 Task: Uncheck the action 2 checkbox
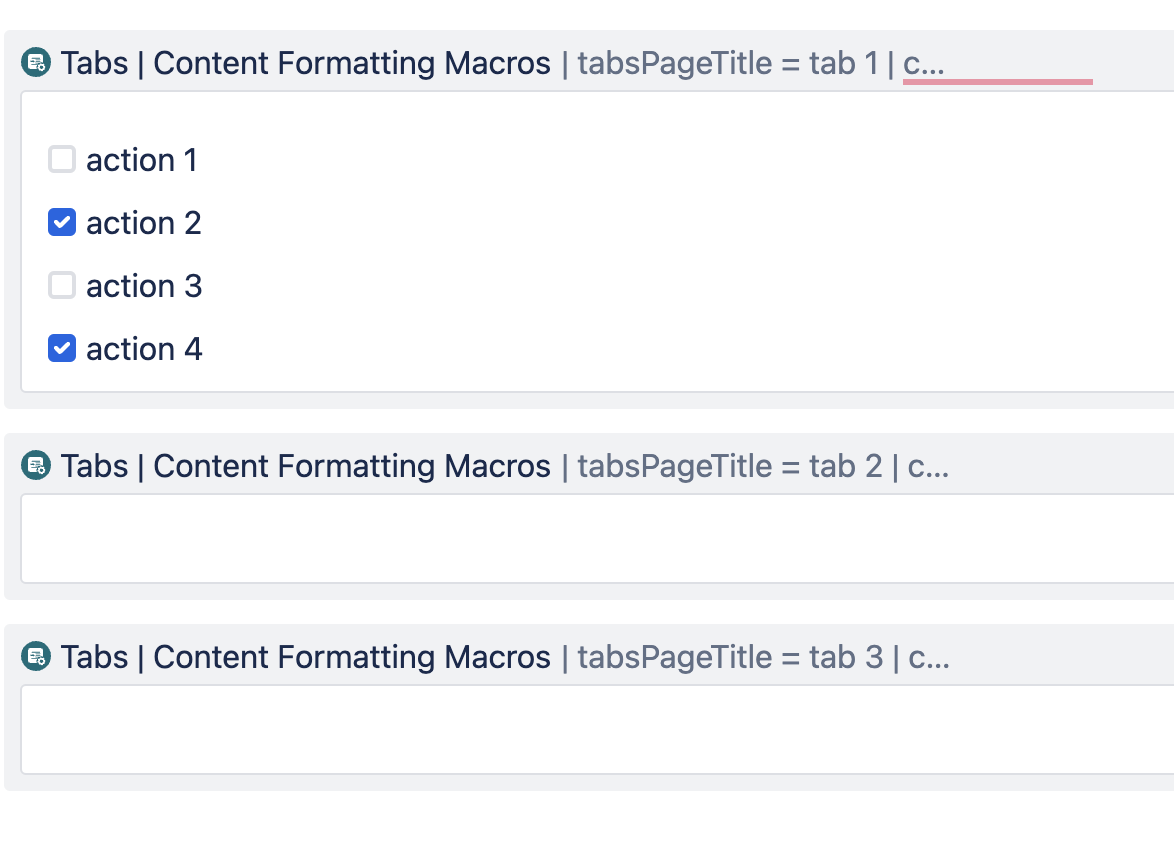(62, 222)
